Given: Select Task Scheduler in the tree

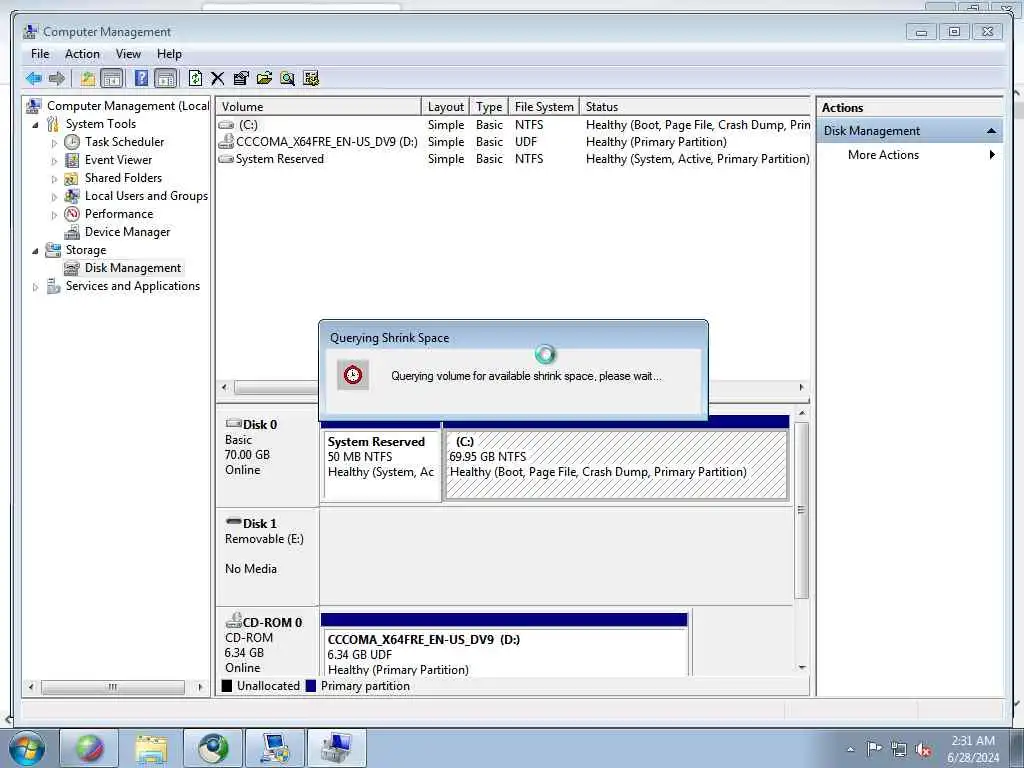Looking at the screenshot, I should (x=124, y=142).
